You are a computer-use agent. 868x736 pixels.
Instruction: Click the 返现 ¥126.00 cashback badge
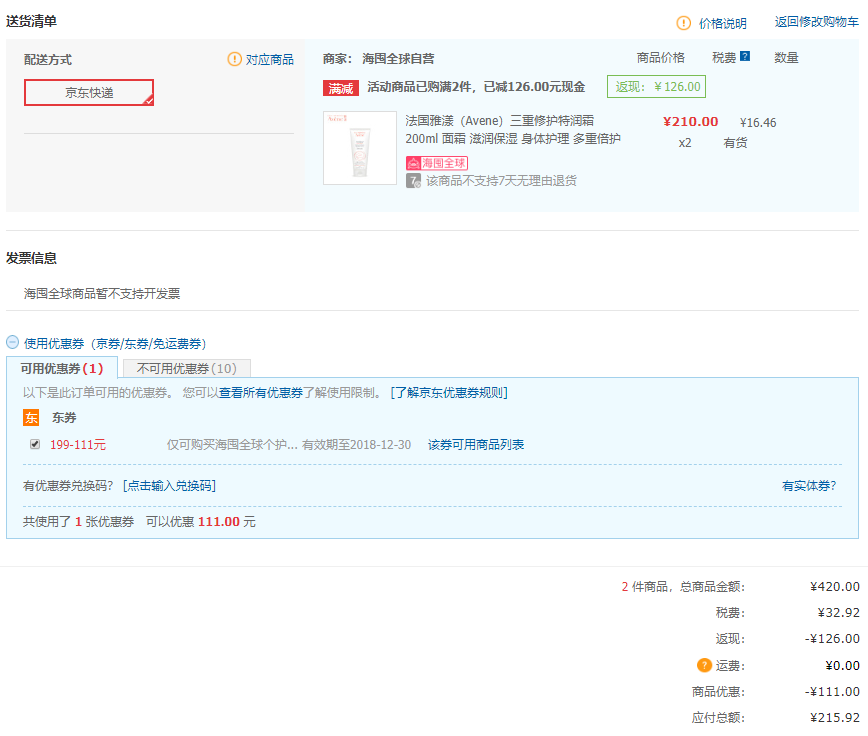(657, 86)
